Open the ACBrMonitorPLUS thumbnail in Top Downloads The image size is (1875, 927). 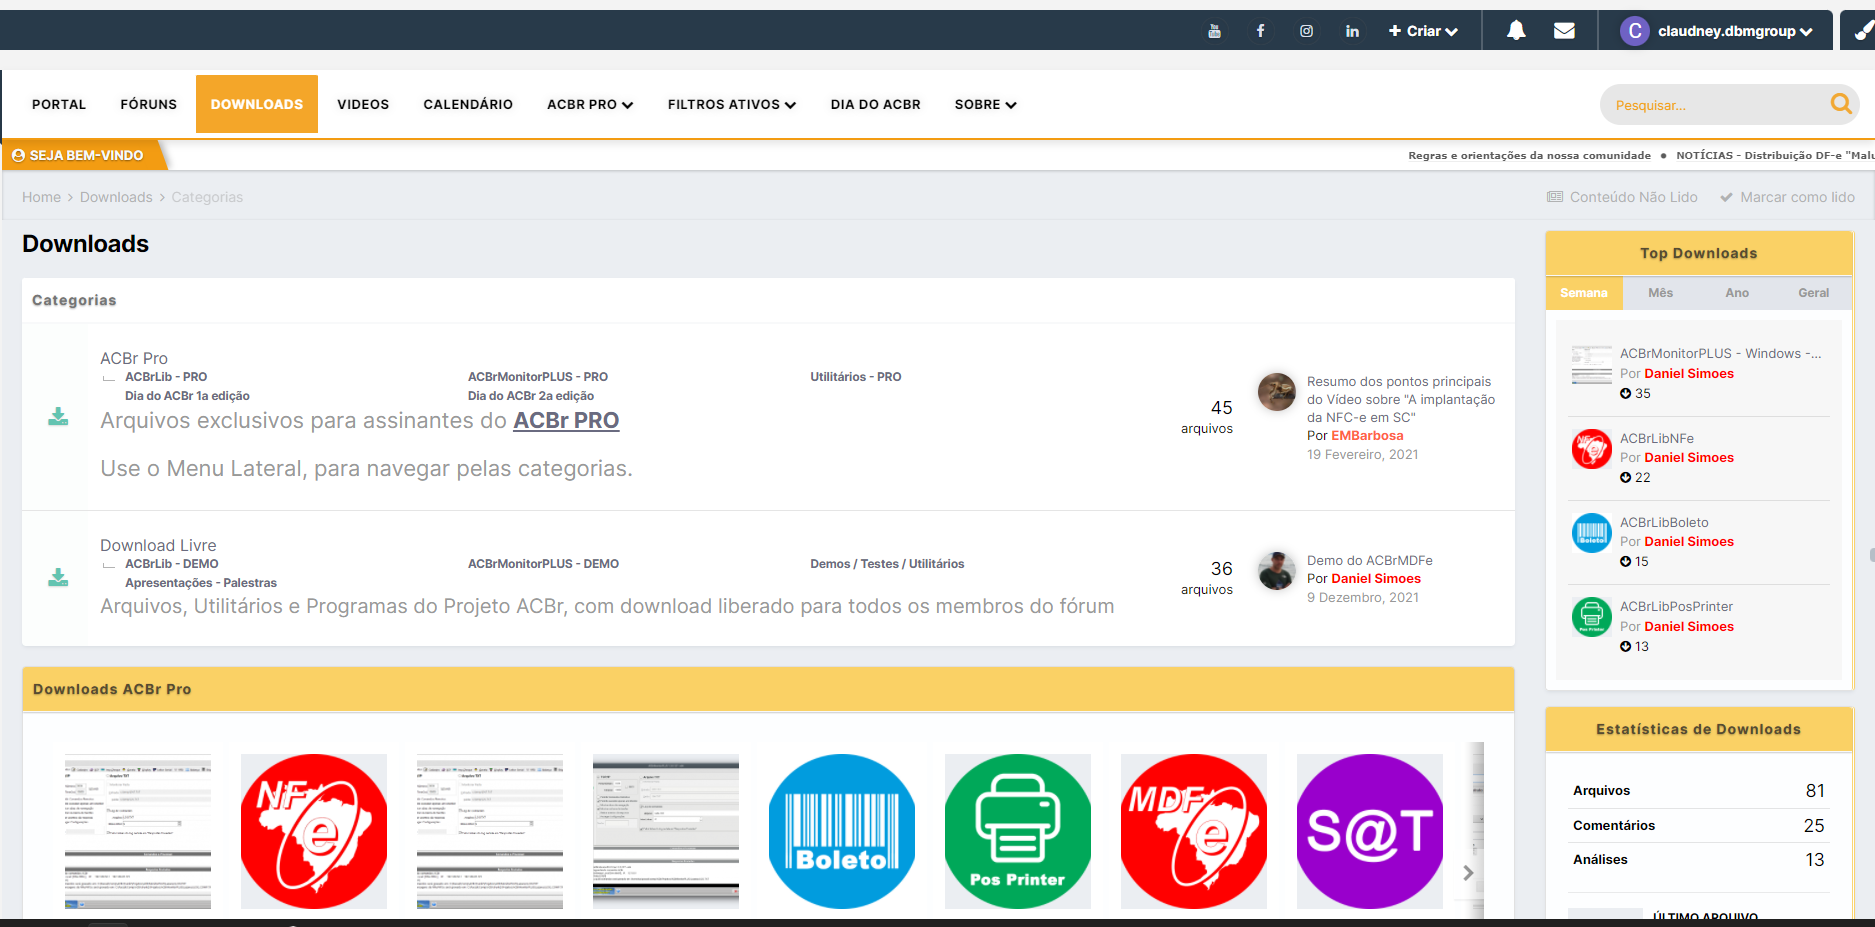point(1591,364)
